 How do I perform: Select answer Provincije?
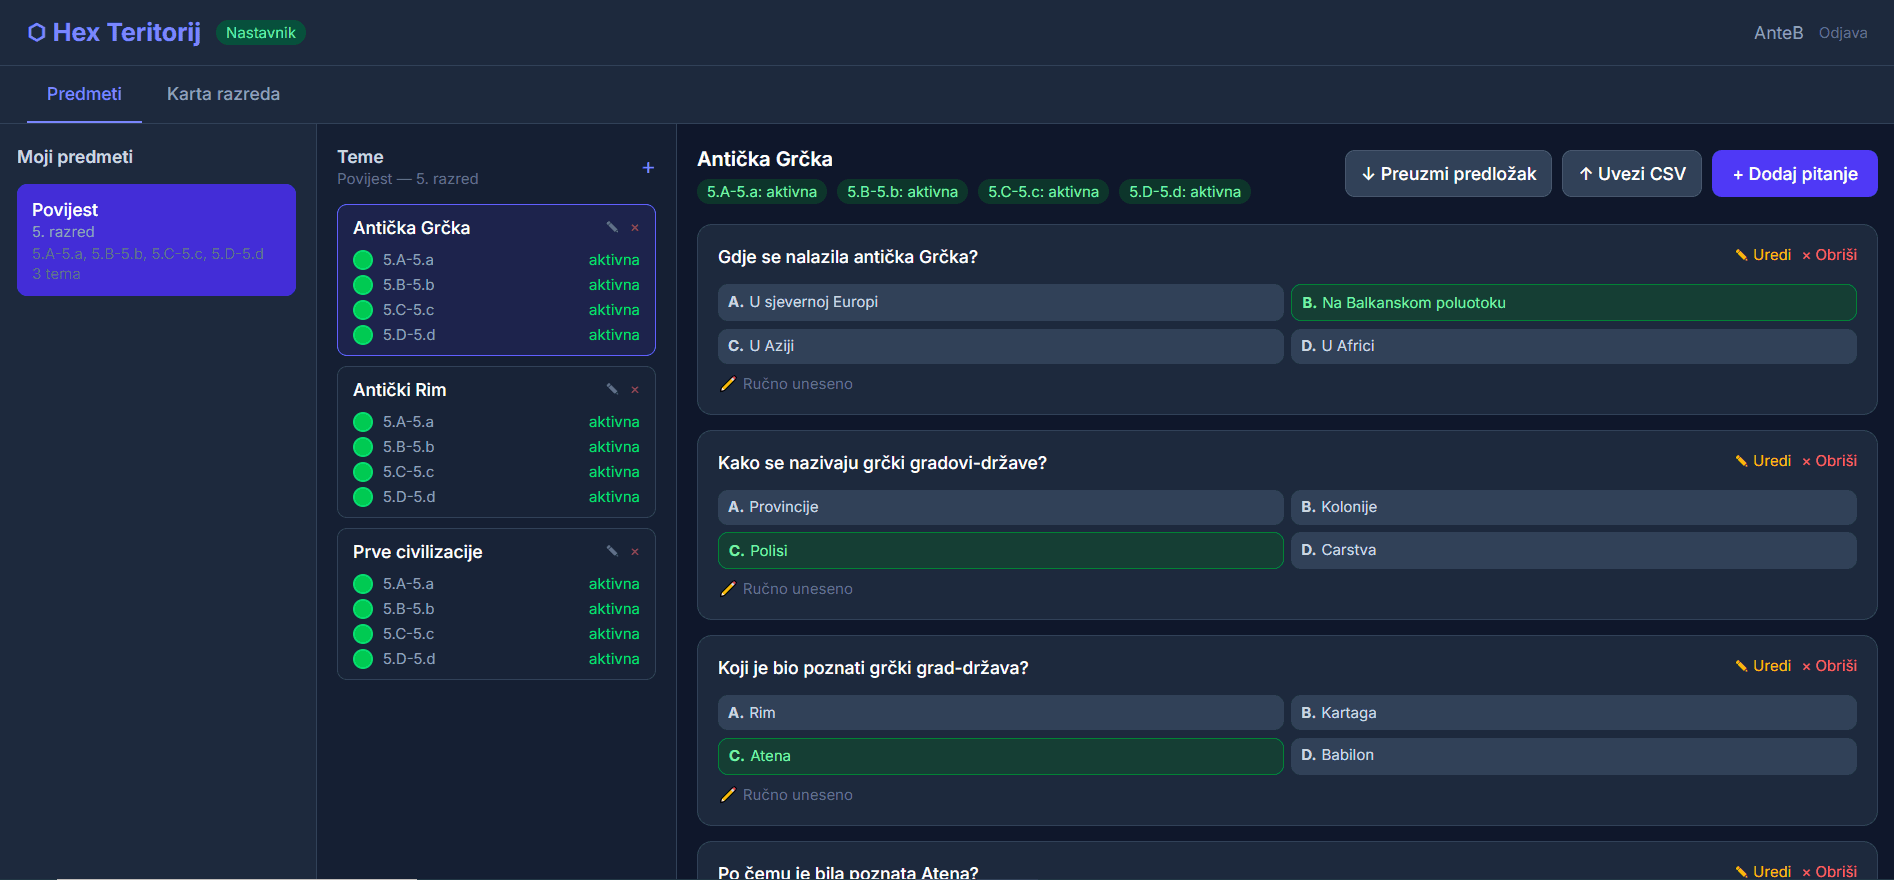pos(1000,507)
